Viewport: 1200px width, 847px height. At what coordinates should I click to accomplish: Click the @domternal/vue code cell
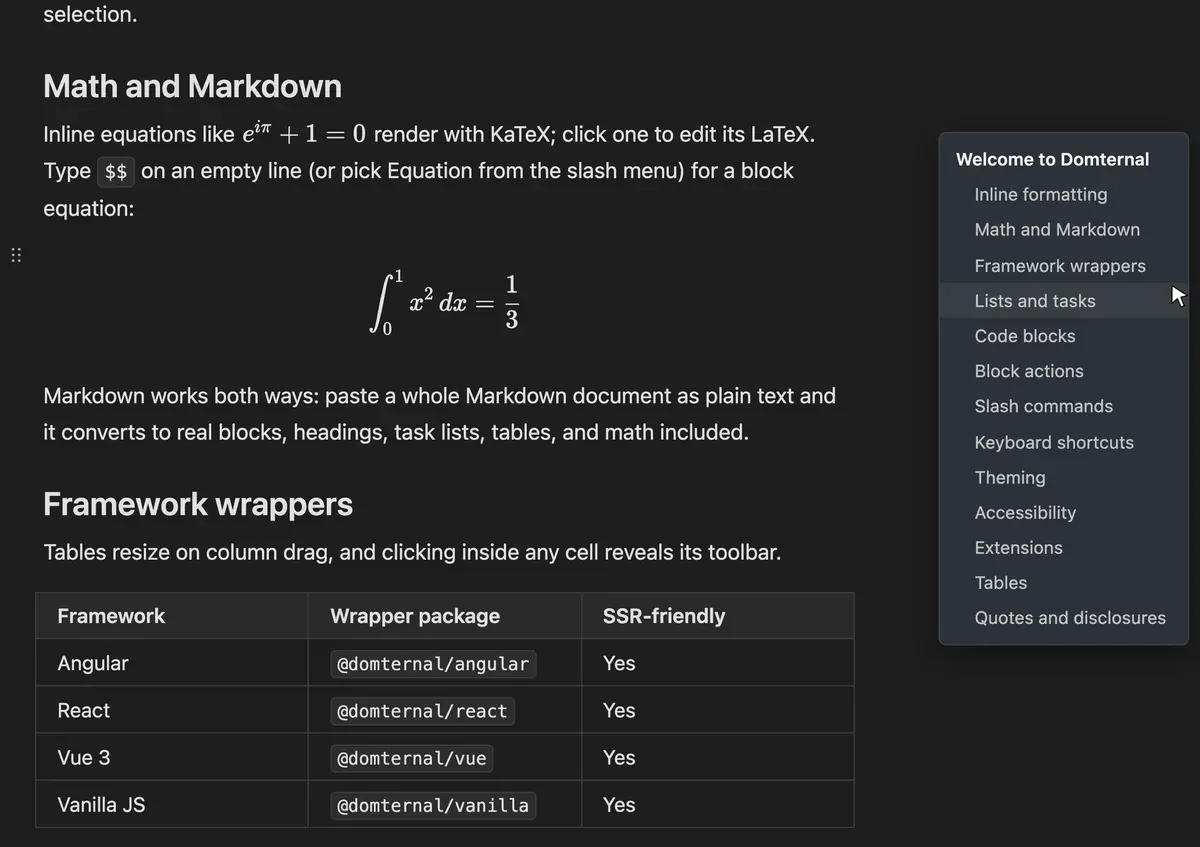point(412,758)
